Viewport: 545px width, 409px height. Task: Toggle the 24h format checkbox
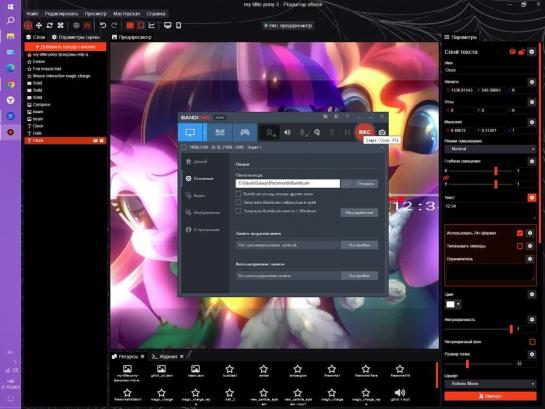[x=520, y=233]
